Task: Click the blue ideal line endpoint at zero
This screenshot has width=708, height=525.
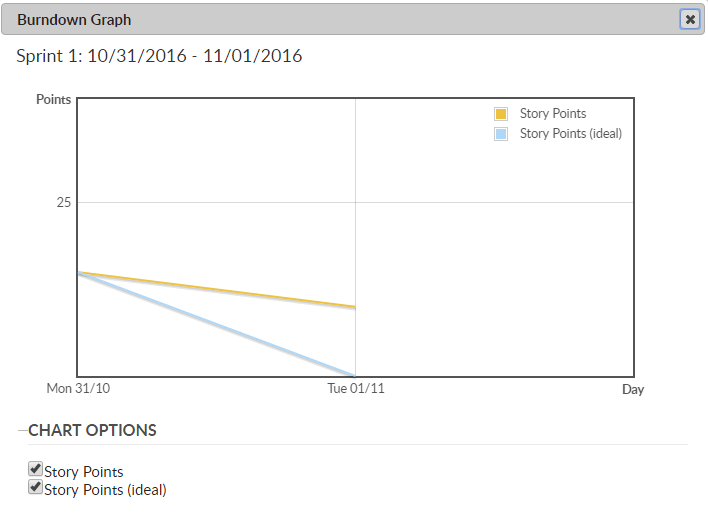Action: tap(355, 375)
